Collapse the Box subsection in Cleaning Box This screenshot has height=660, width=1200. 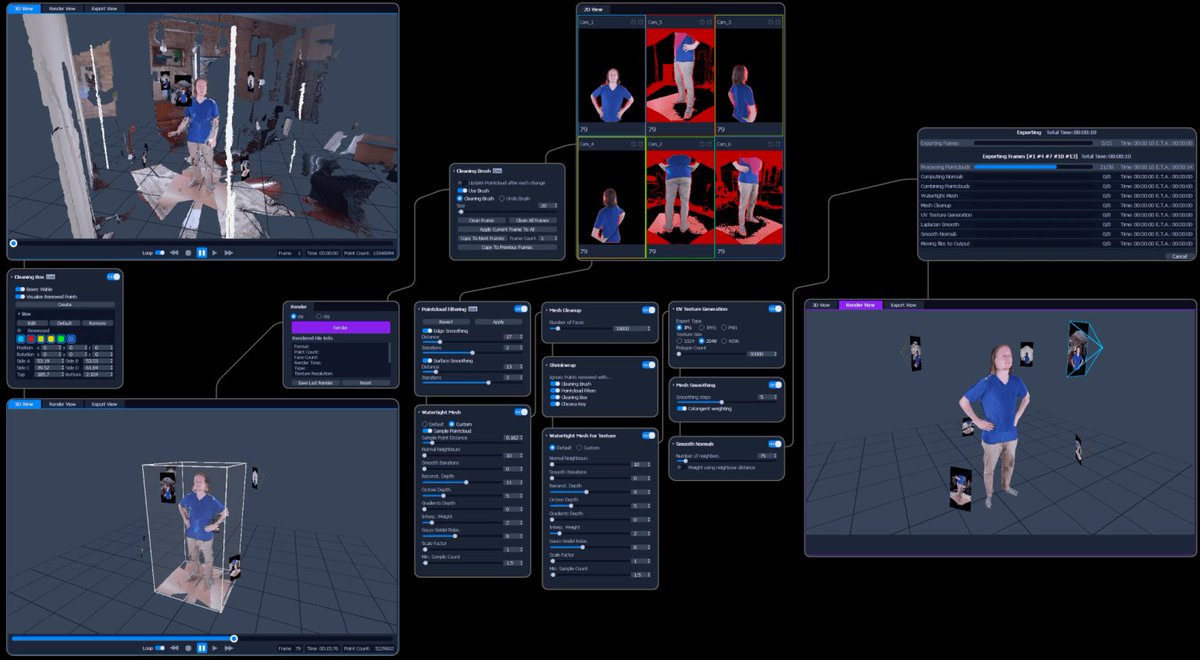[19, 314]
